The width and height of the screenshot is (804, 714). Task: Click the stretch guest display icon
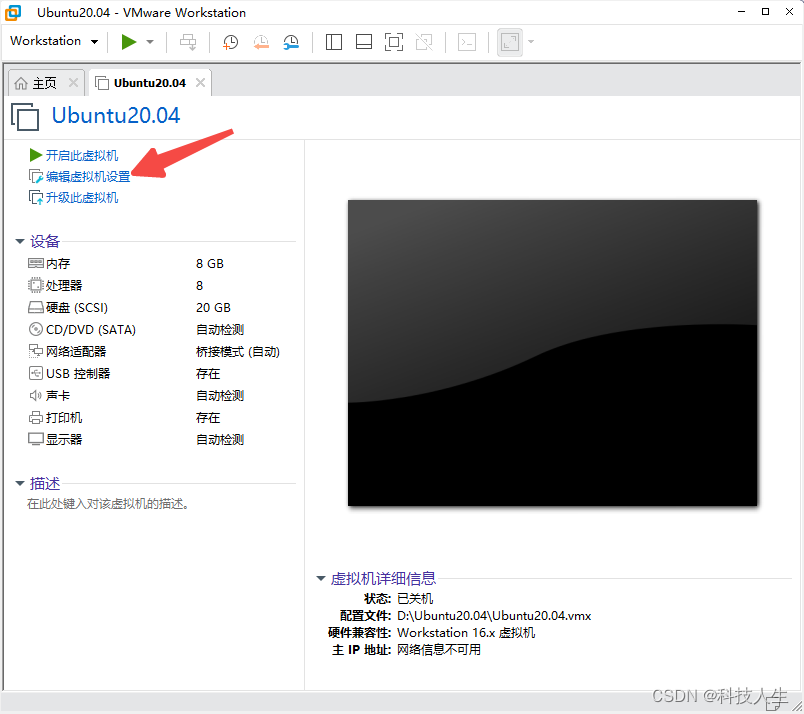point(510,42)
